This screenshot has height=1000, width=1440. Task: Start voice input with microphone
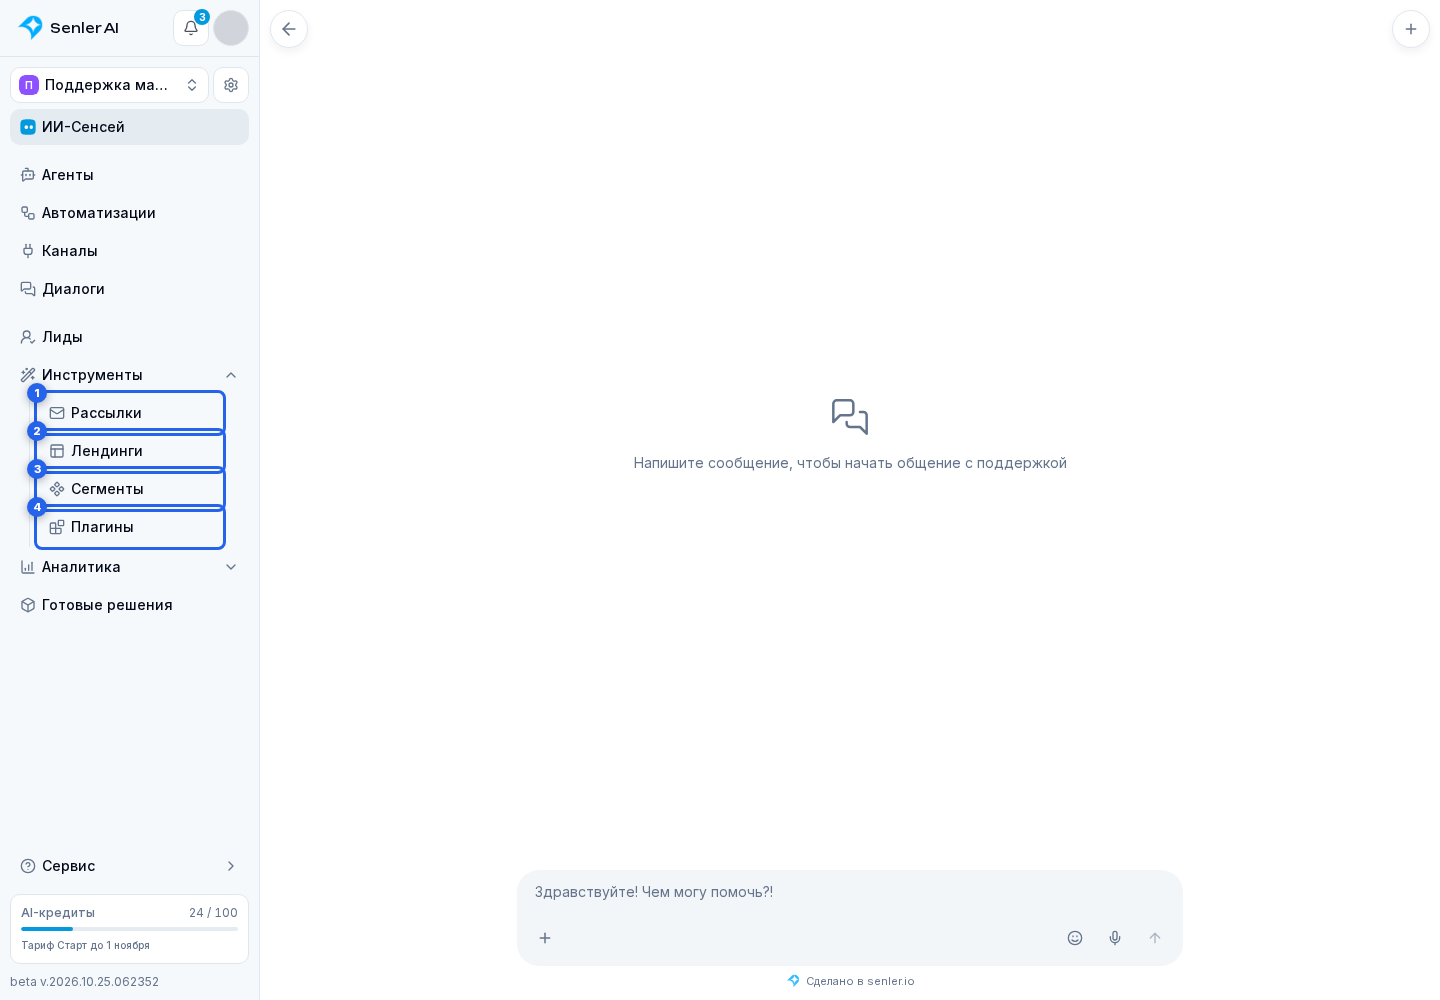[1115, 938]
